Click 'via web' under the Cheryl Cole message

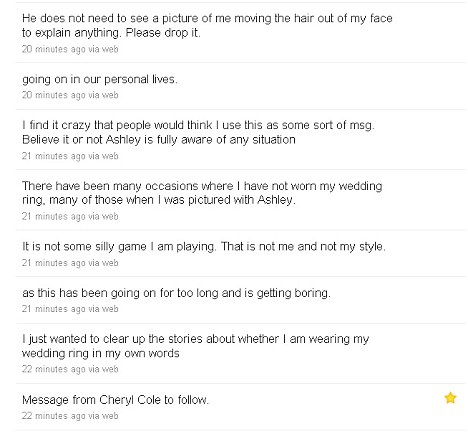pyautogui.click(x=103, y=416)
